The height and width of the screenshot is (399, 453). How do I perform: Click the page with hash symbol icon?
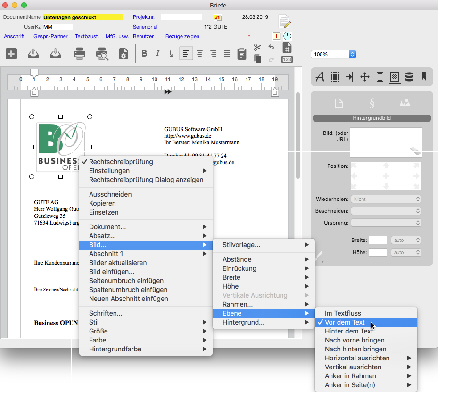tap(287, 47)
